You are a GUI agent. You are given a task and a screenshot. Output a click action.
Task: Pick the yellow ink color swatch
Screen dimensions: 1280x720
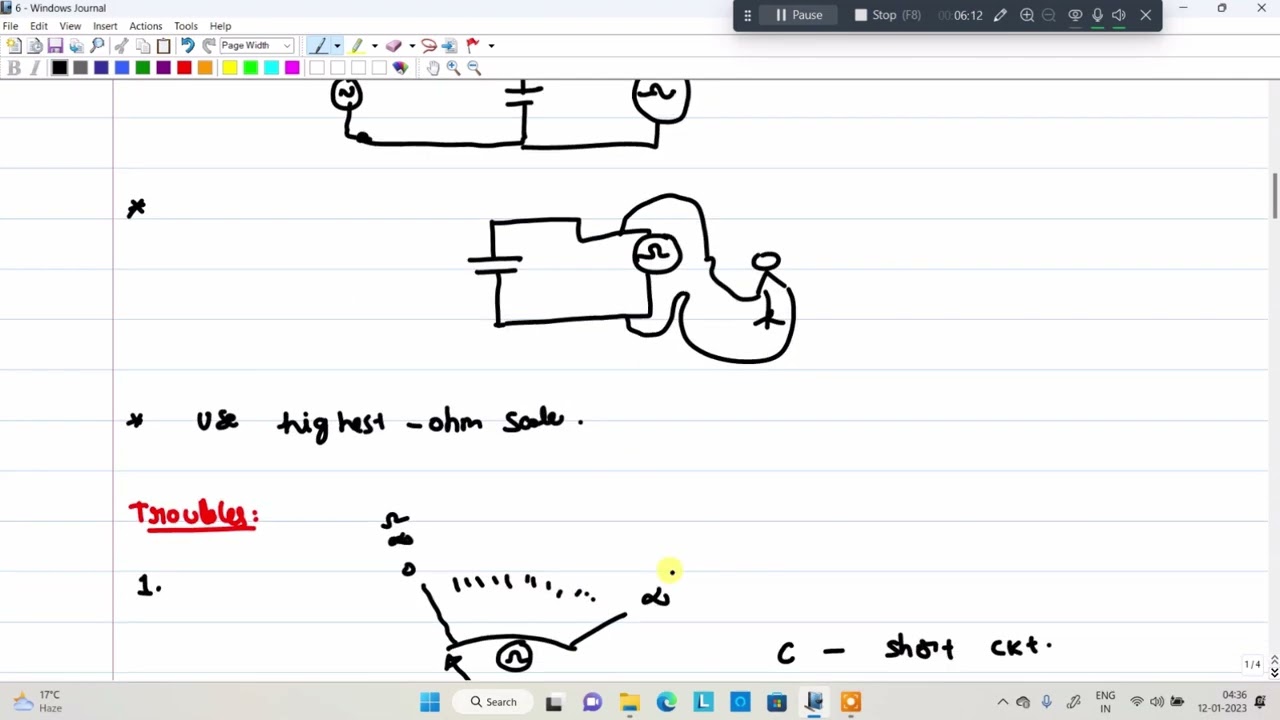point(229,68)
